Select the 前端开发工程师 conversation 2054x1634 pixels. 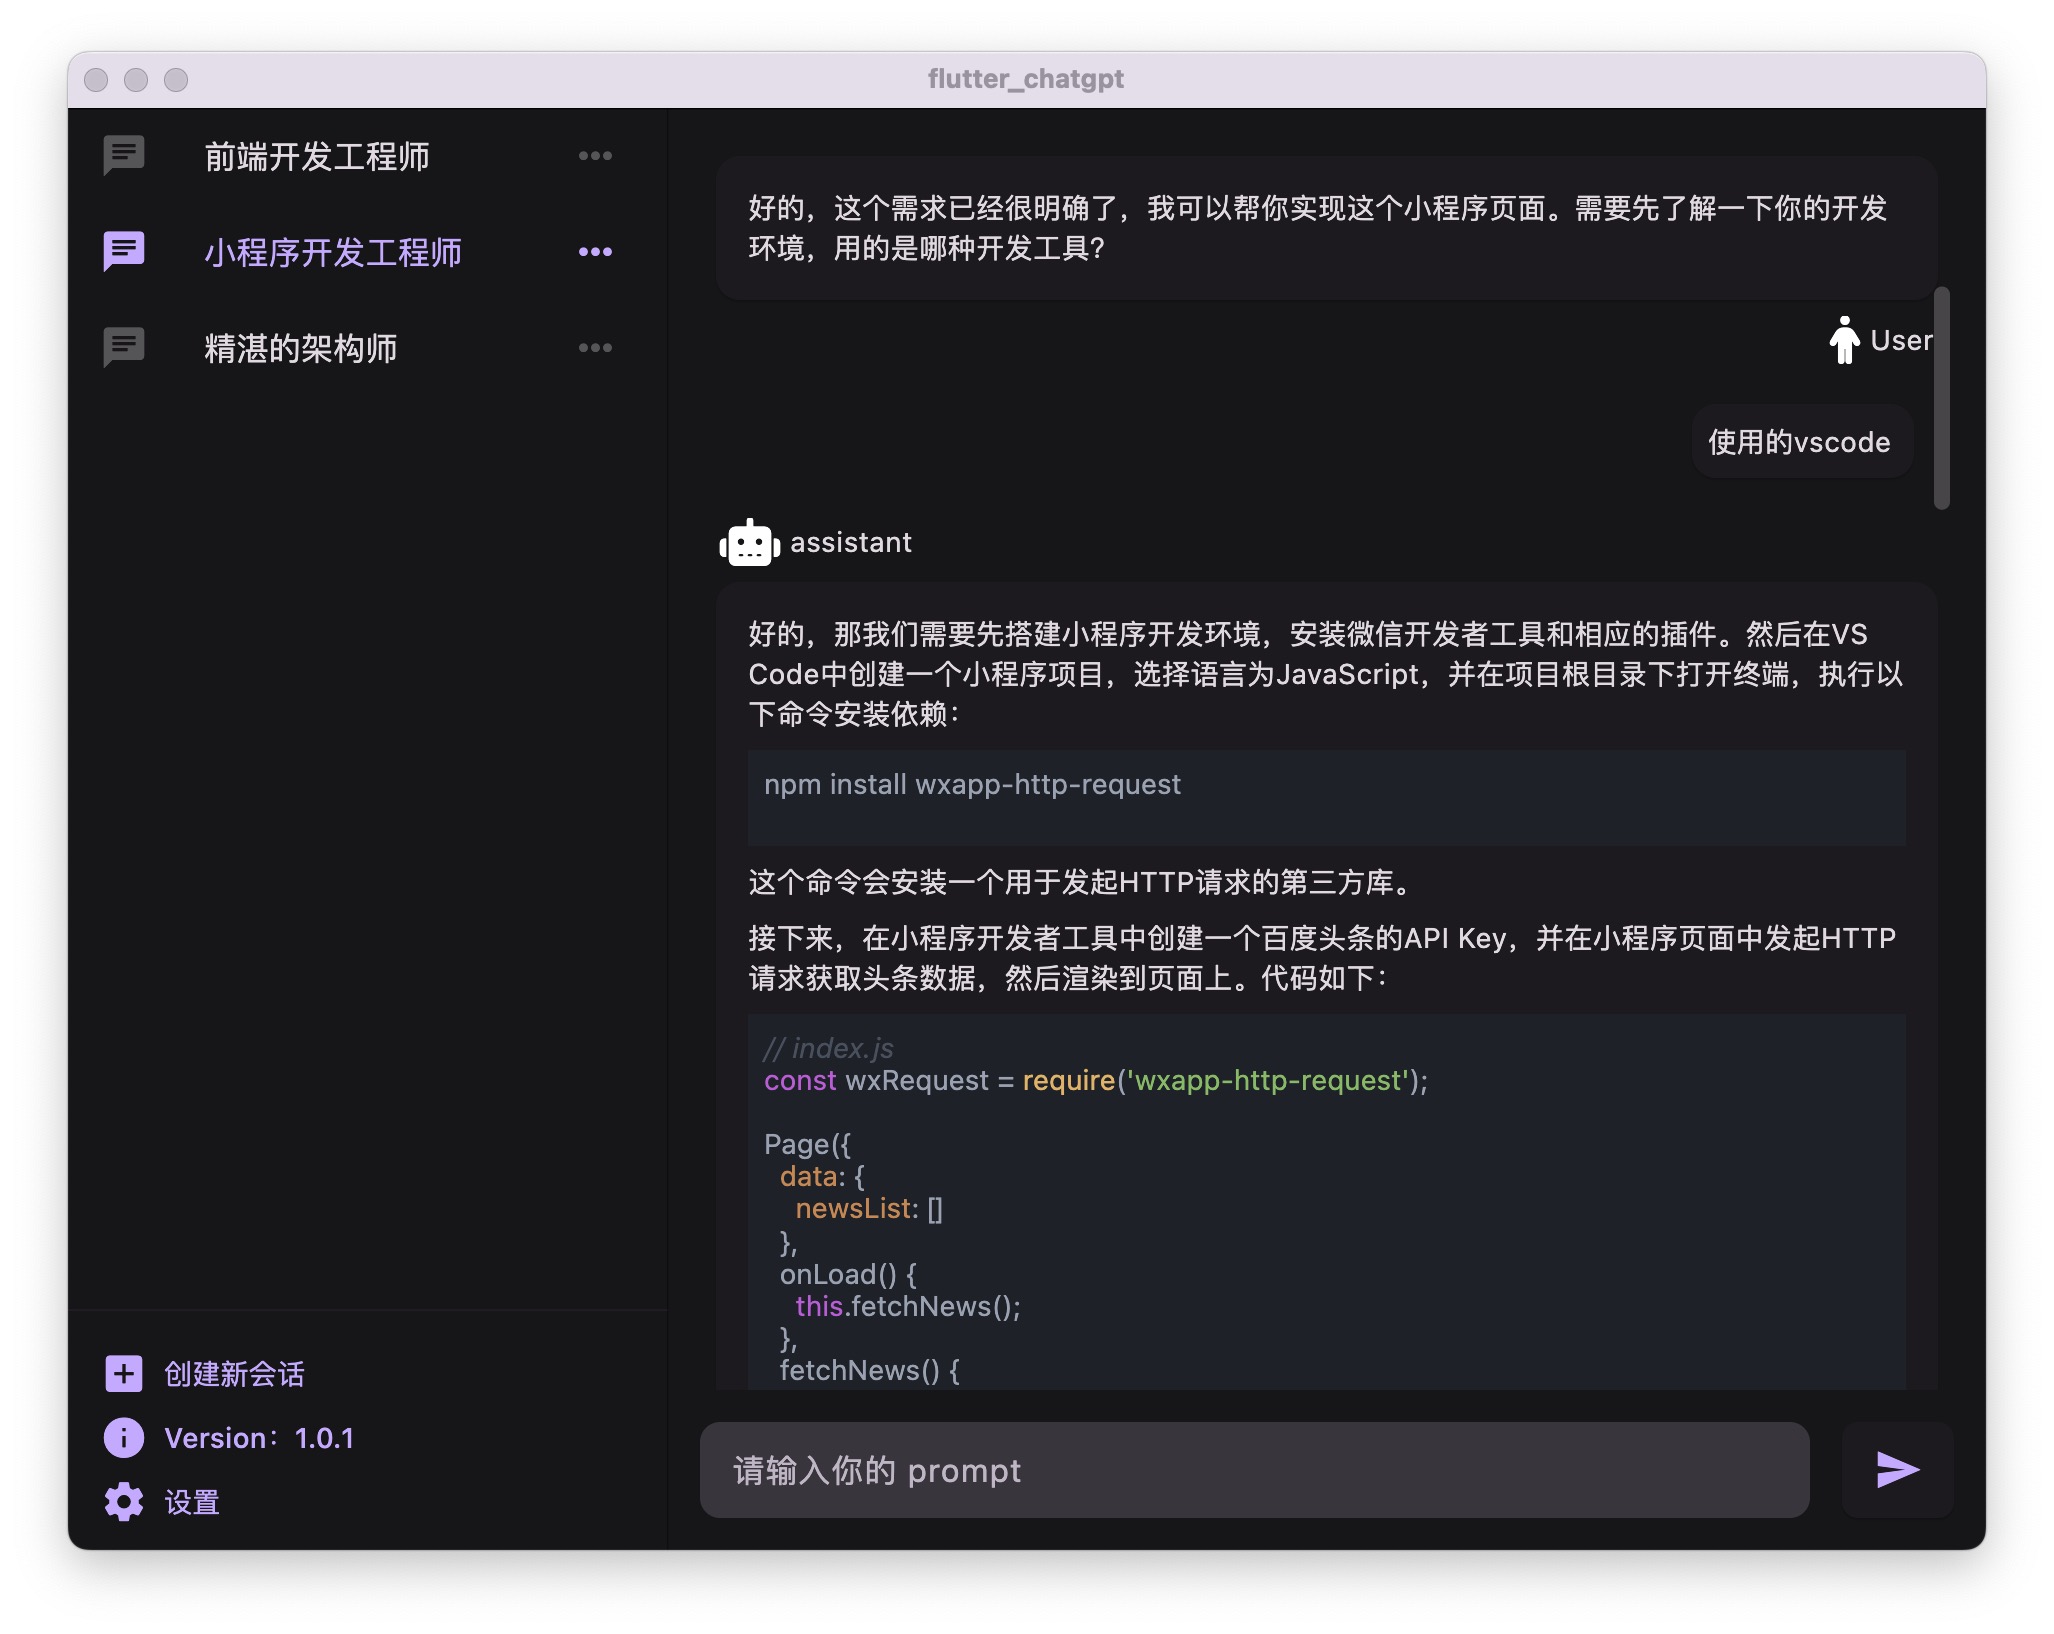point(317,157)
